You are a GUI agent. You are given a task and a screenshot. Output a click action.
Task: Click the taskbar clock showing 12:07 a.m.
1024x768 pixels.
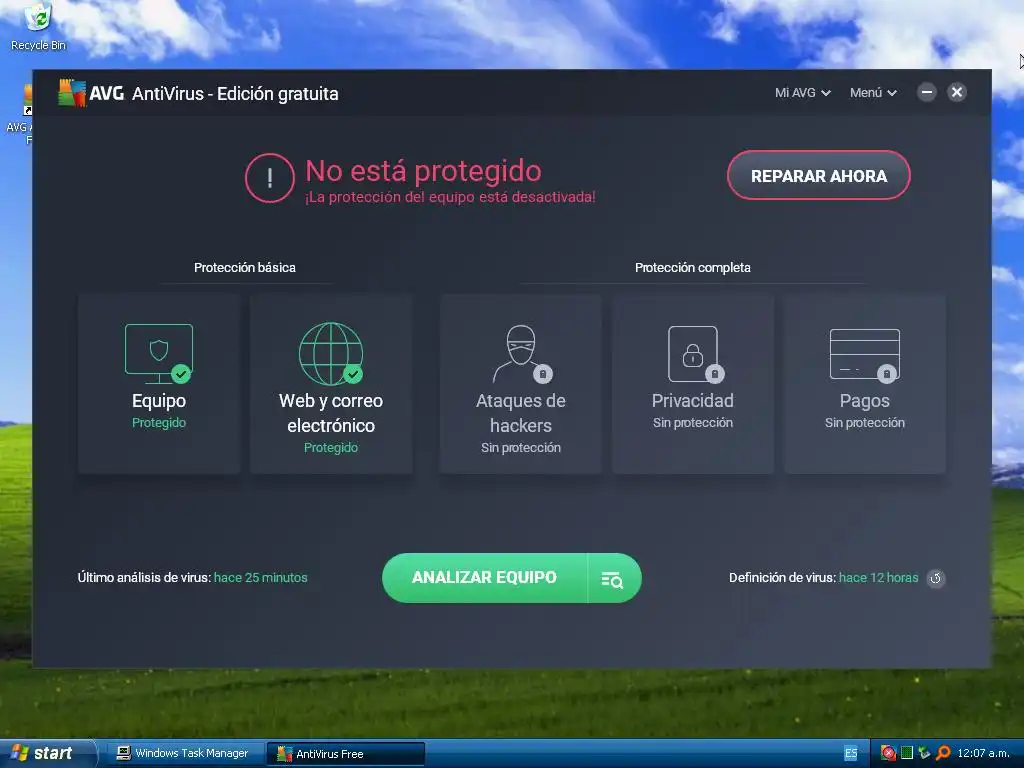pyautogui.click(x=983, y=753)
